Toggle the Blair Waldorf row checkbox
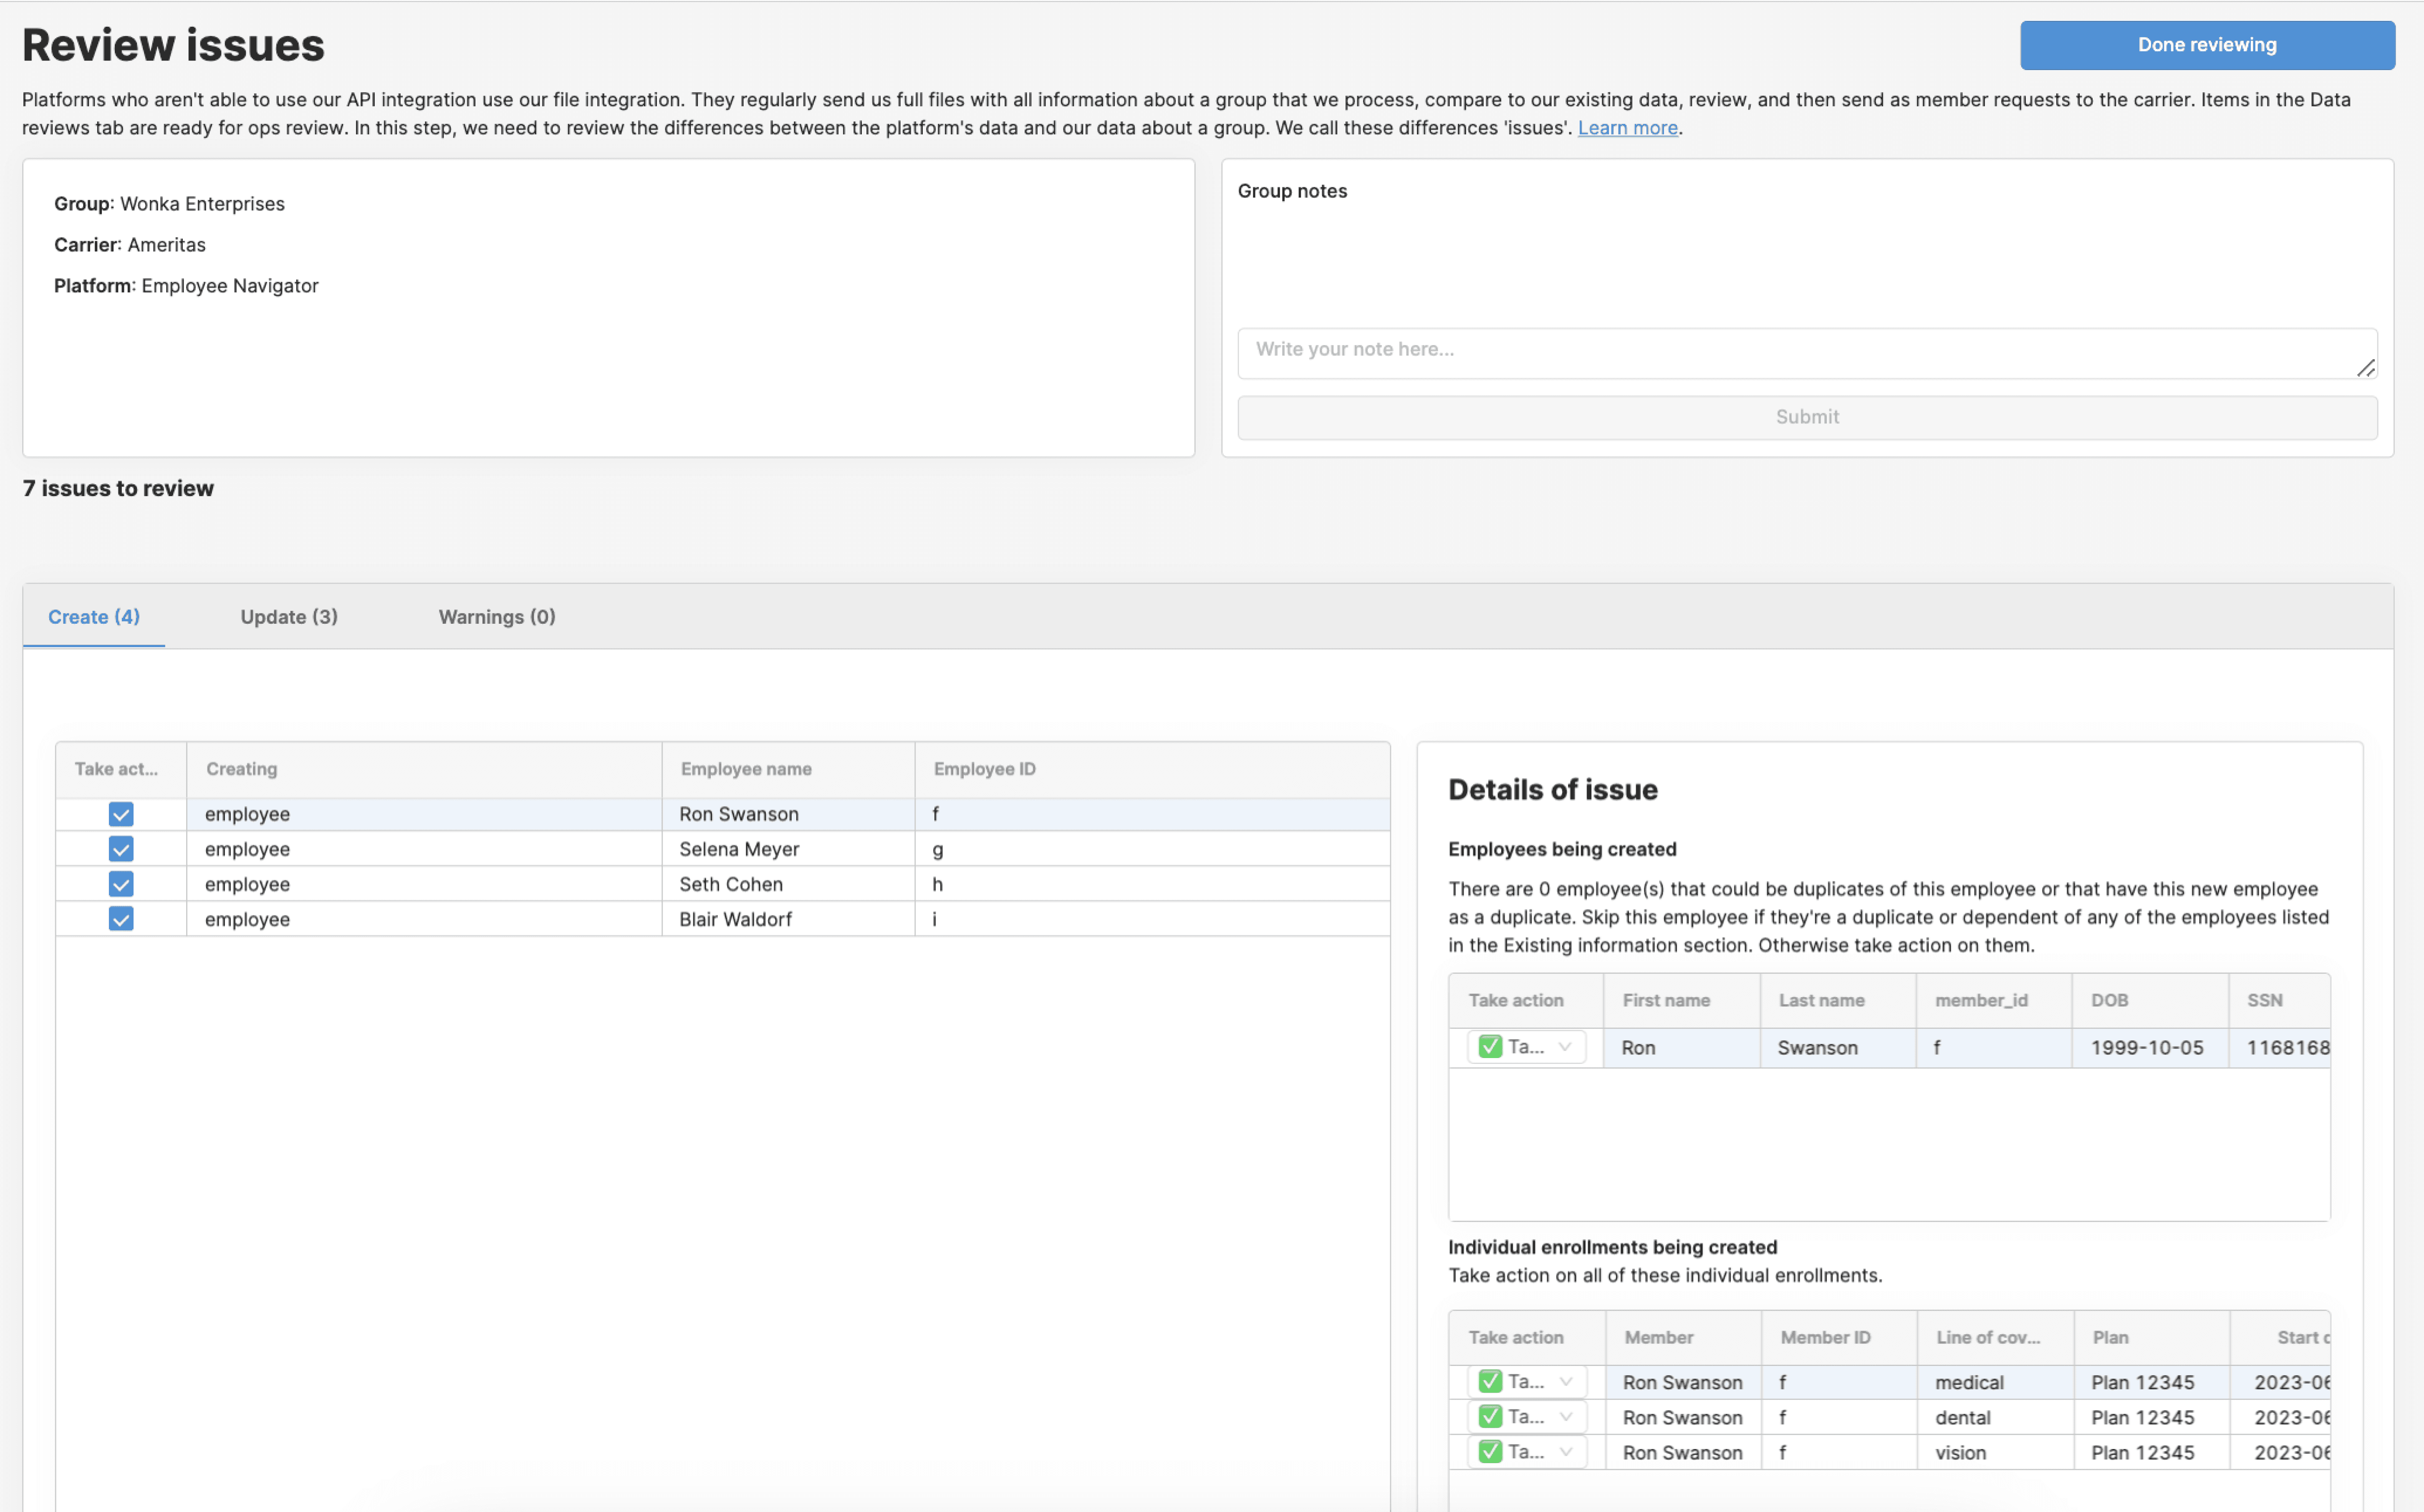Viewport: 2424px width, 1512px height. (121, 919)
